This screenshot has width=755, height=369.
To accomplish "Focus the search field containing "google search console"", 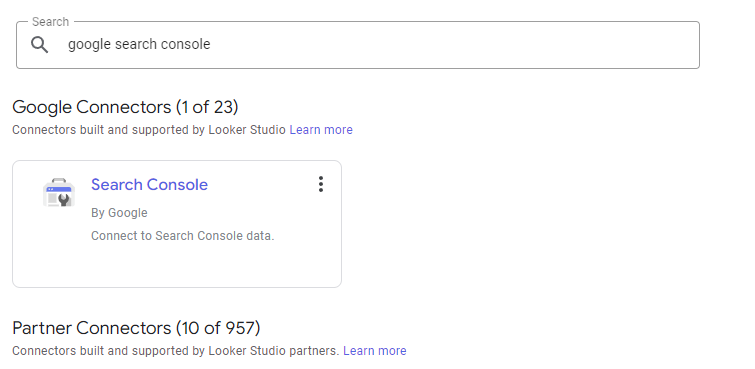I will 358,45.
